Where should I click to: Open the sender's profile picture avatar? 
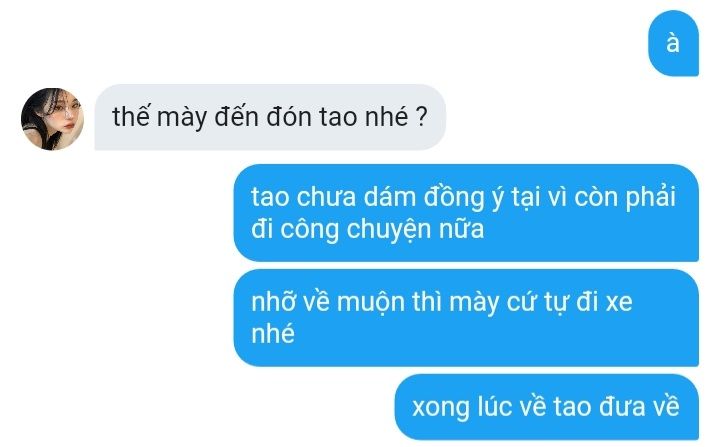(x=52, y=119)
